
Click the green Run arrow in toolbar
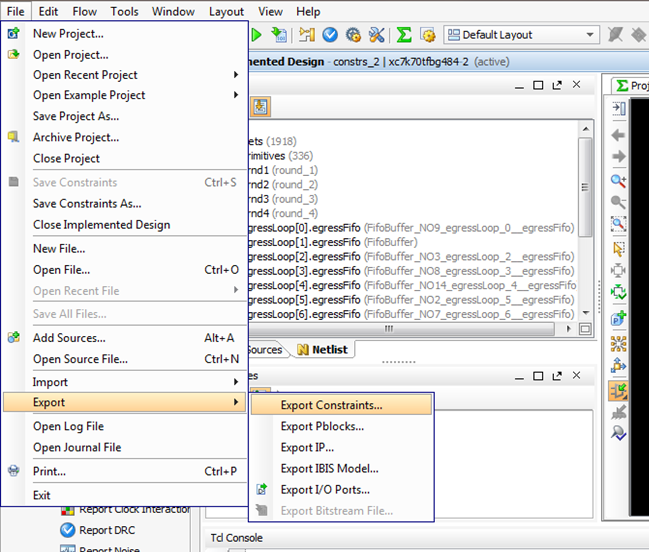[x=256, y=35]
